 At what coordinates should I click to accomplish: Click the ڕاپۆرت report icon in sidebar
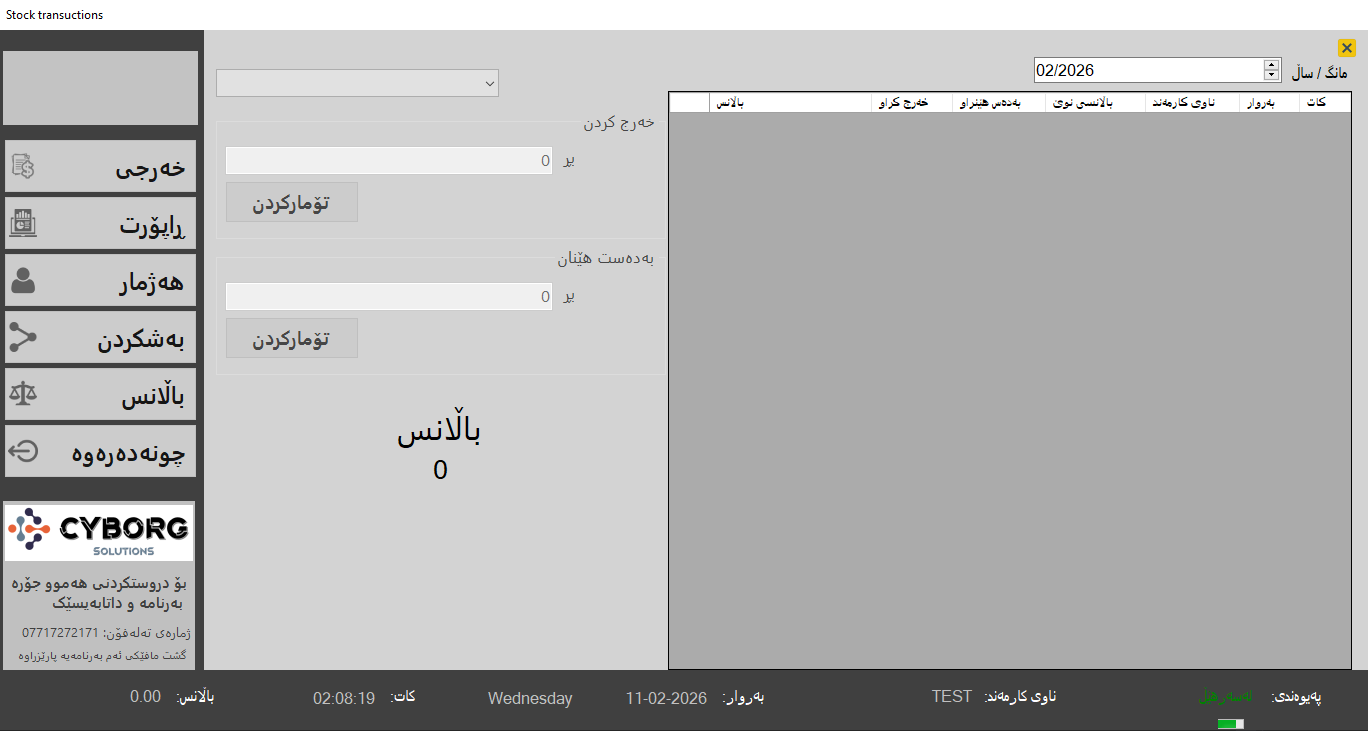pyautogui.click(x=23, y=224)
